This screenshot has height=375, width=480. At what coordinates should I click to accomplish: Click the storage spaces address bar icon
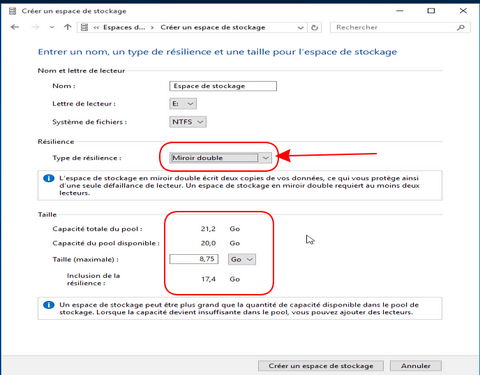click(x=85, y=27)
